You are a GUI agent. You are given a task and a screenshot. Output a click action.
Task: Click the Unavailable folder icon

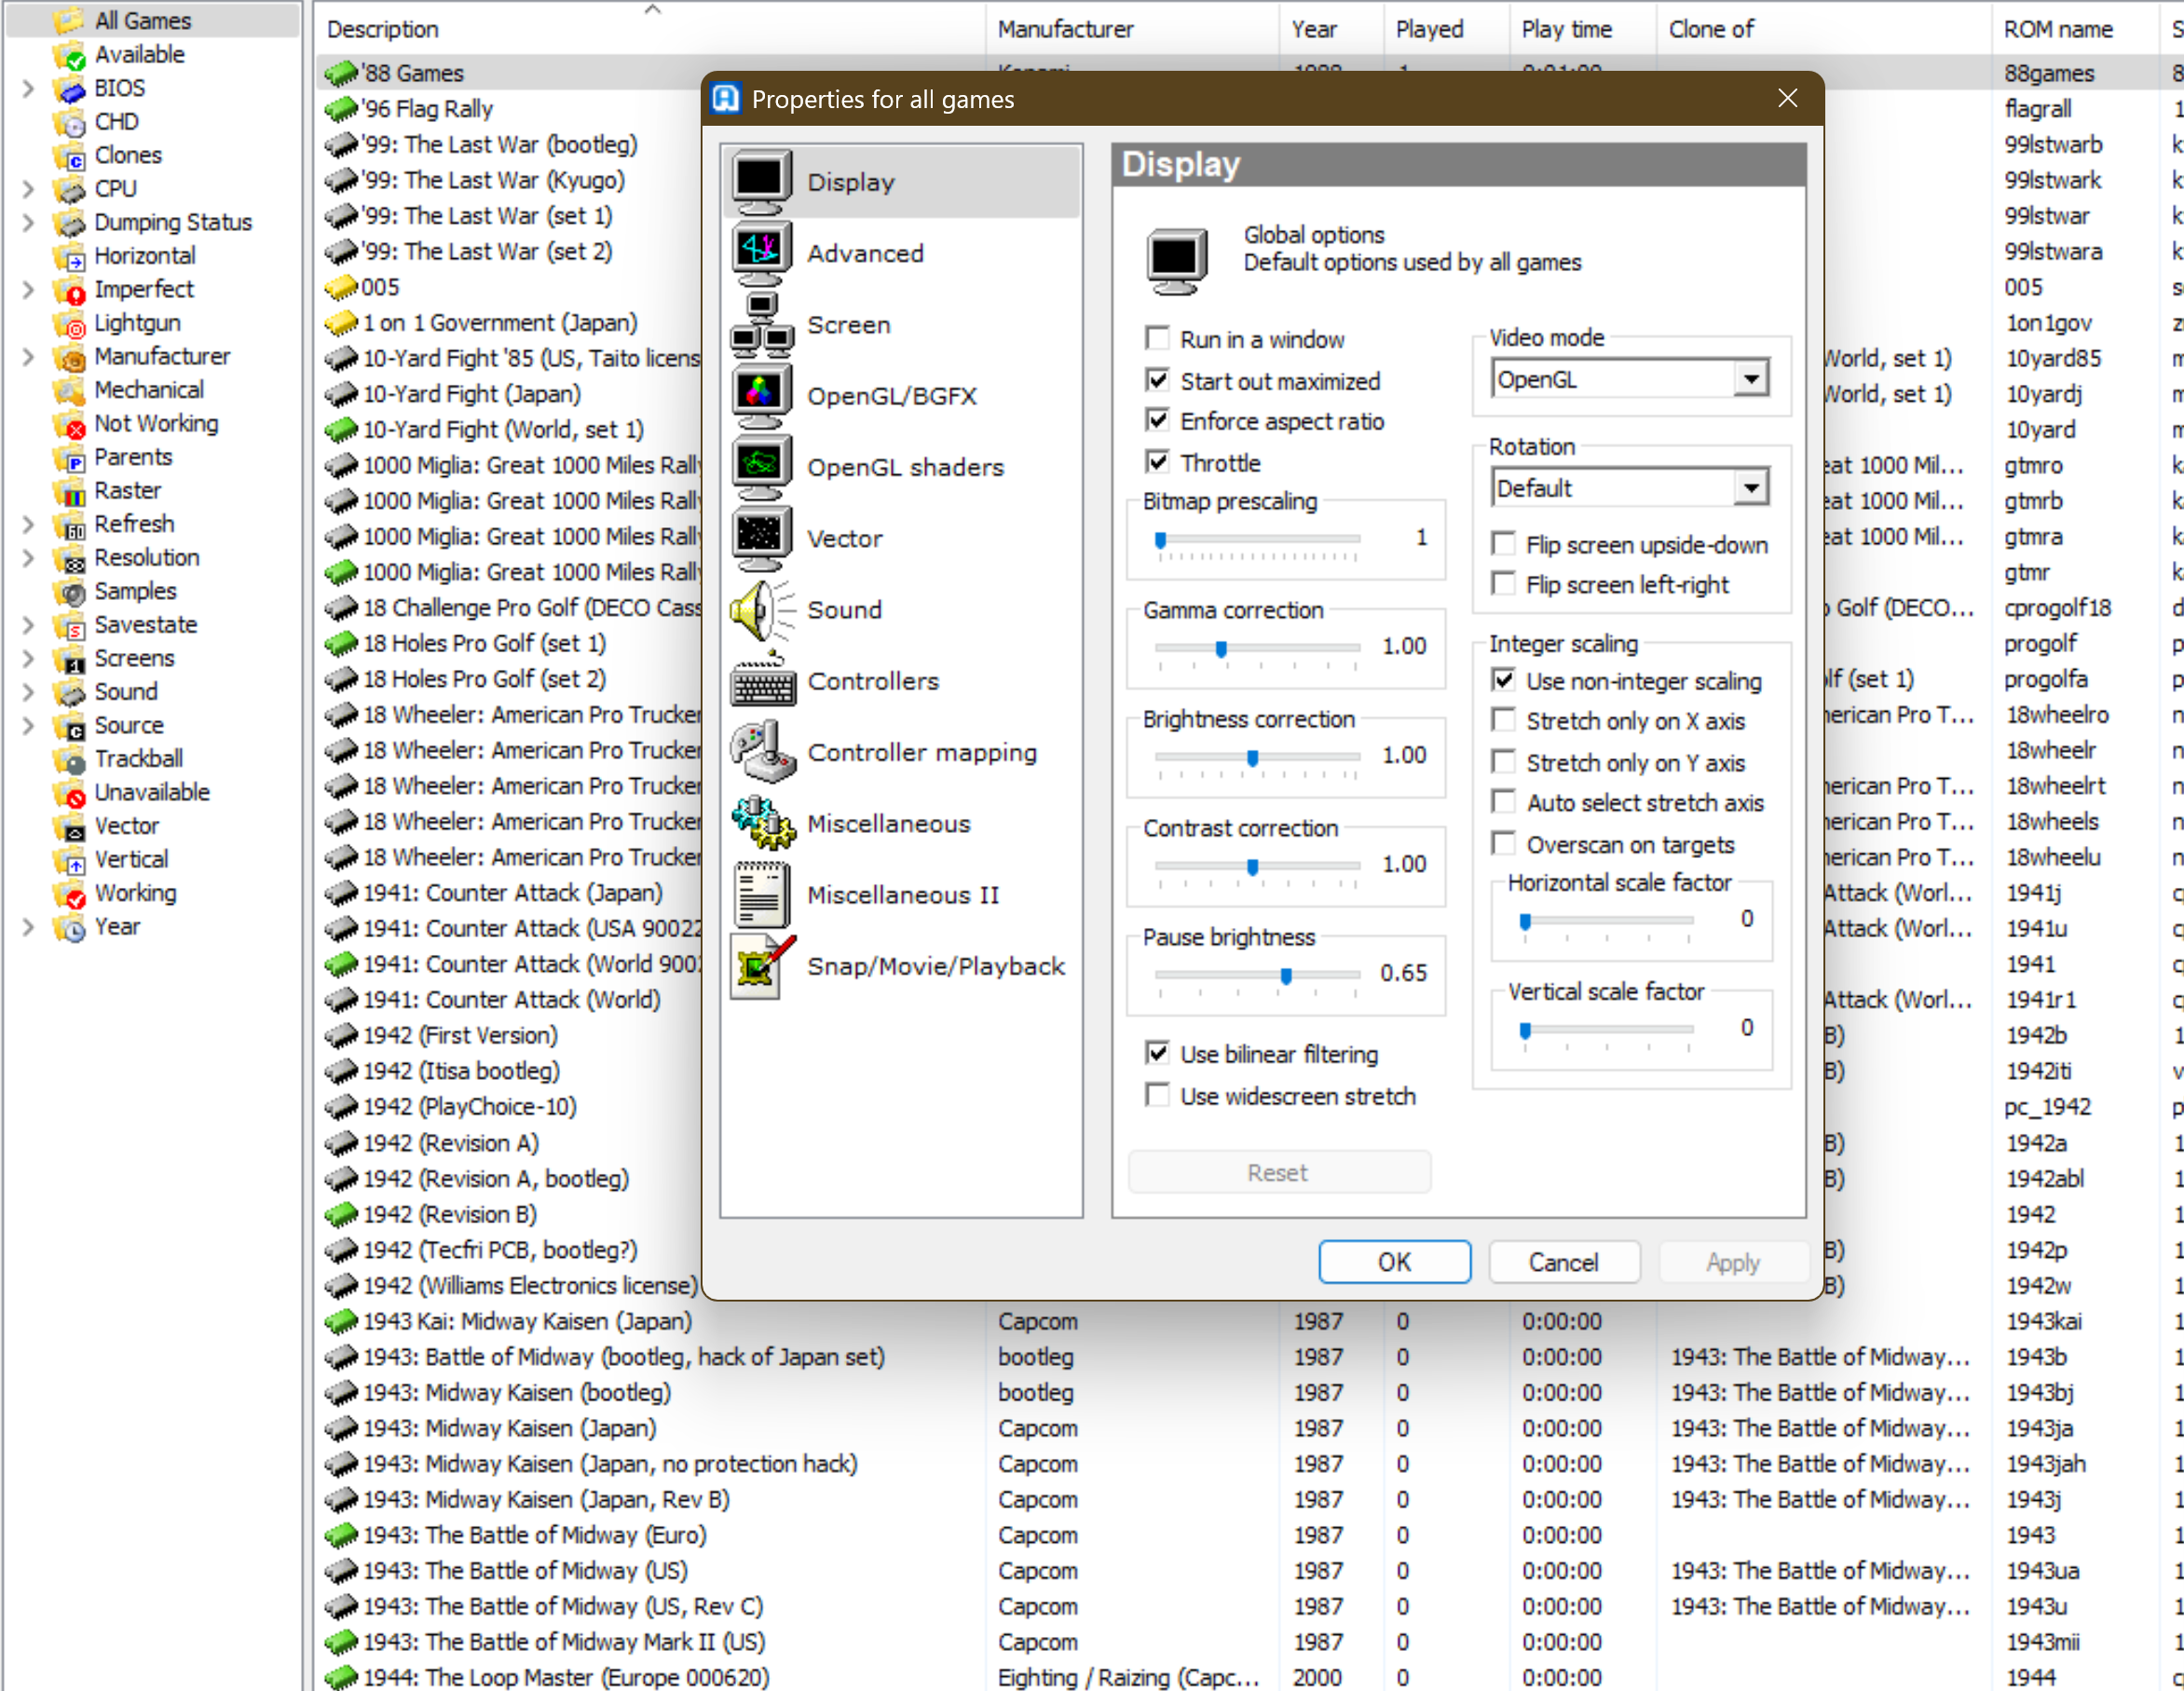point(69,793)
